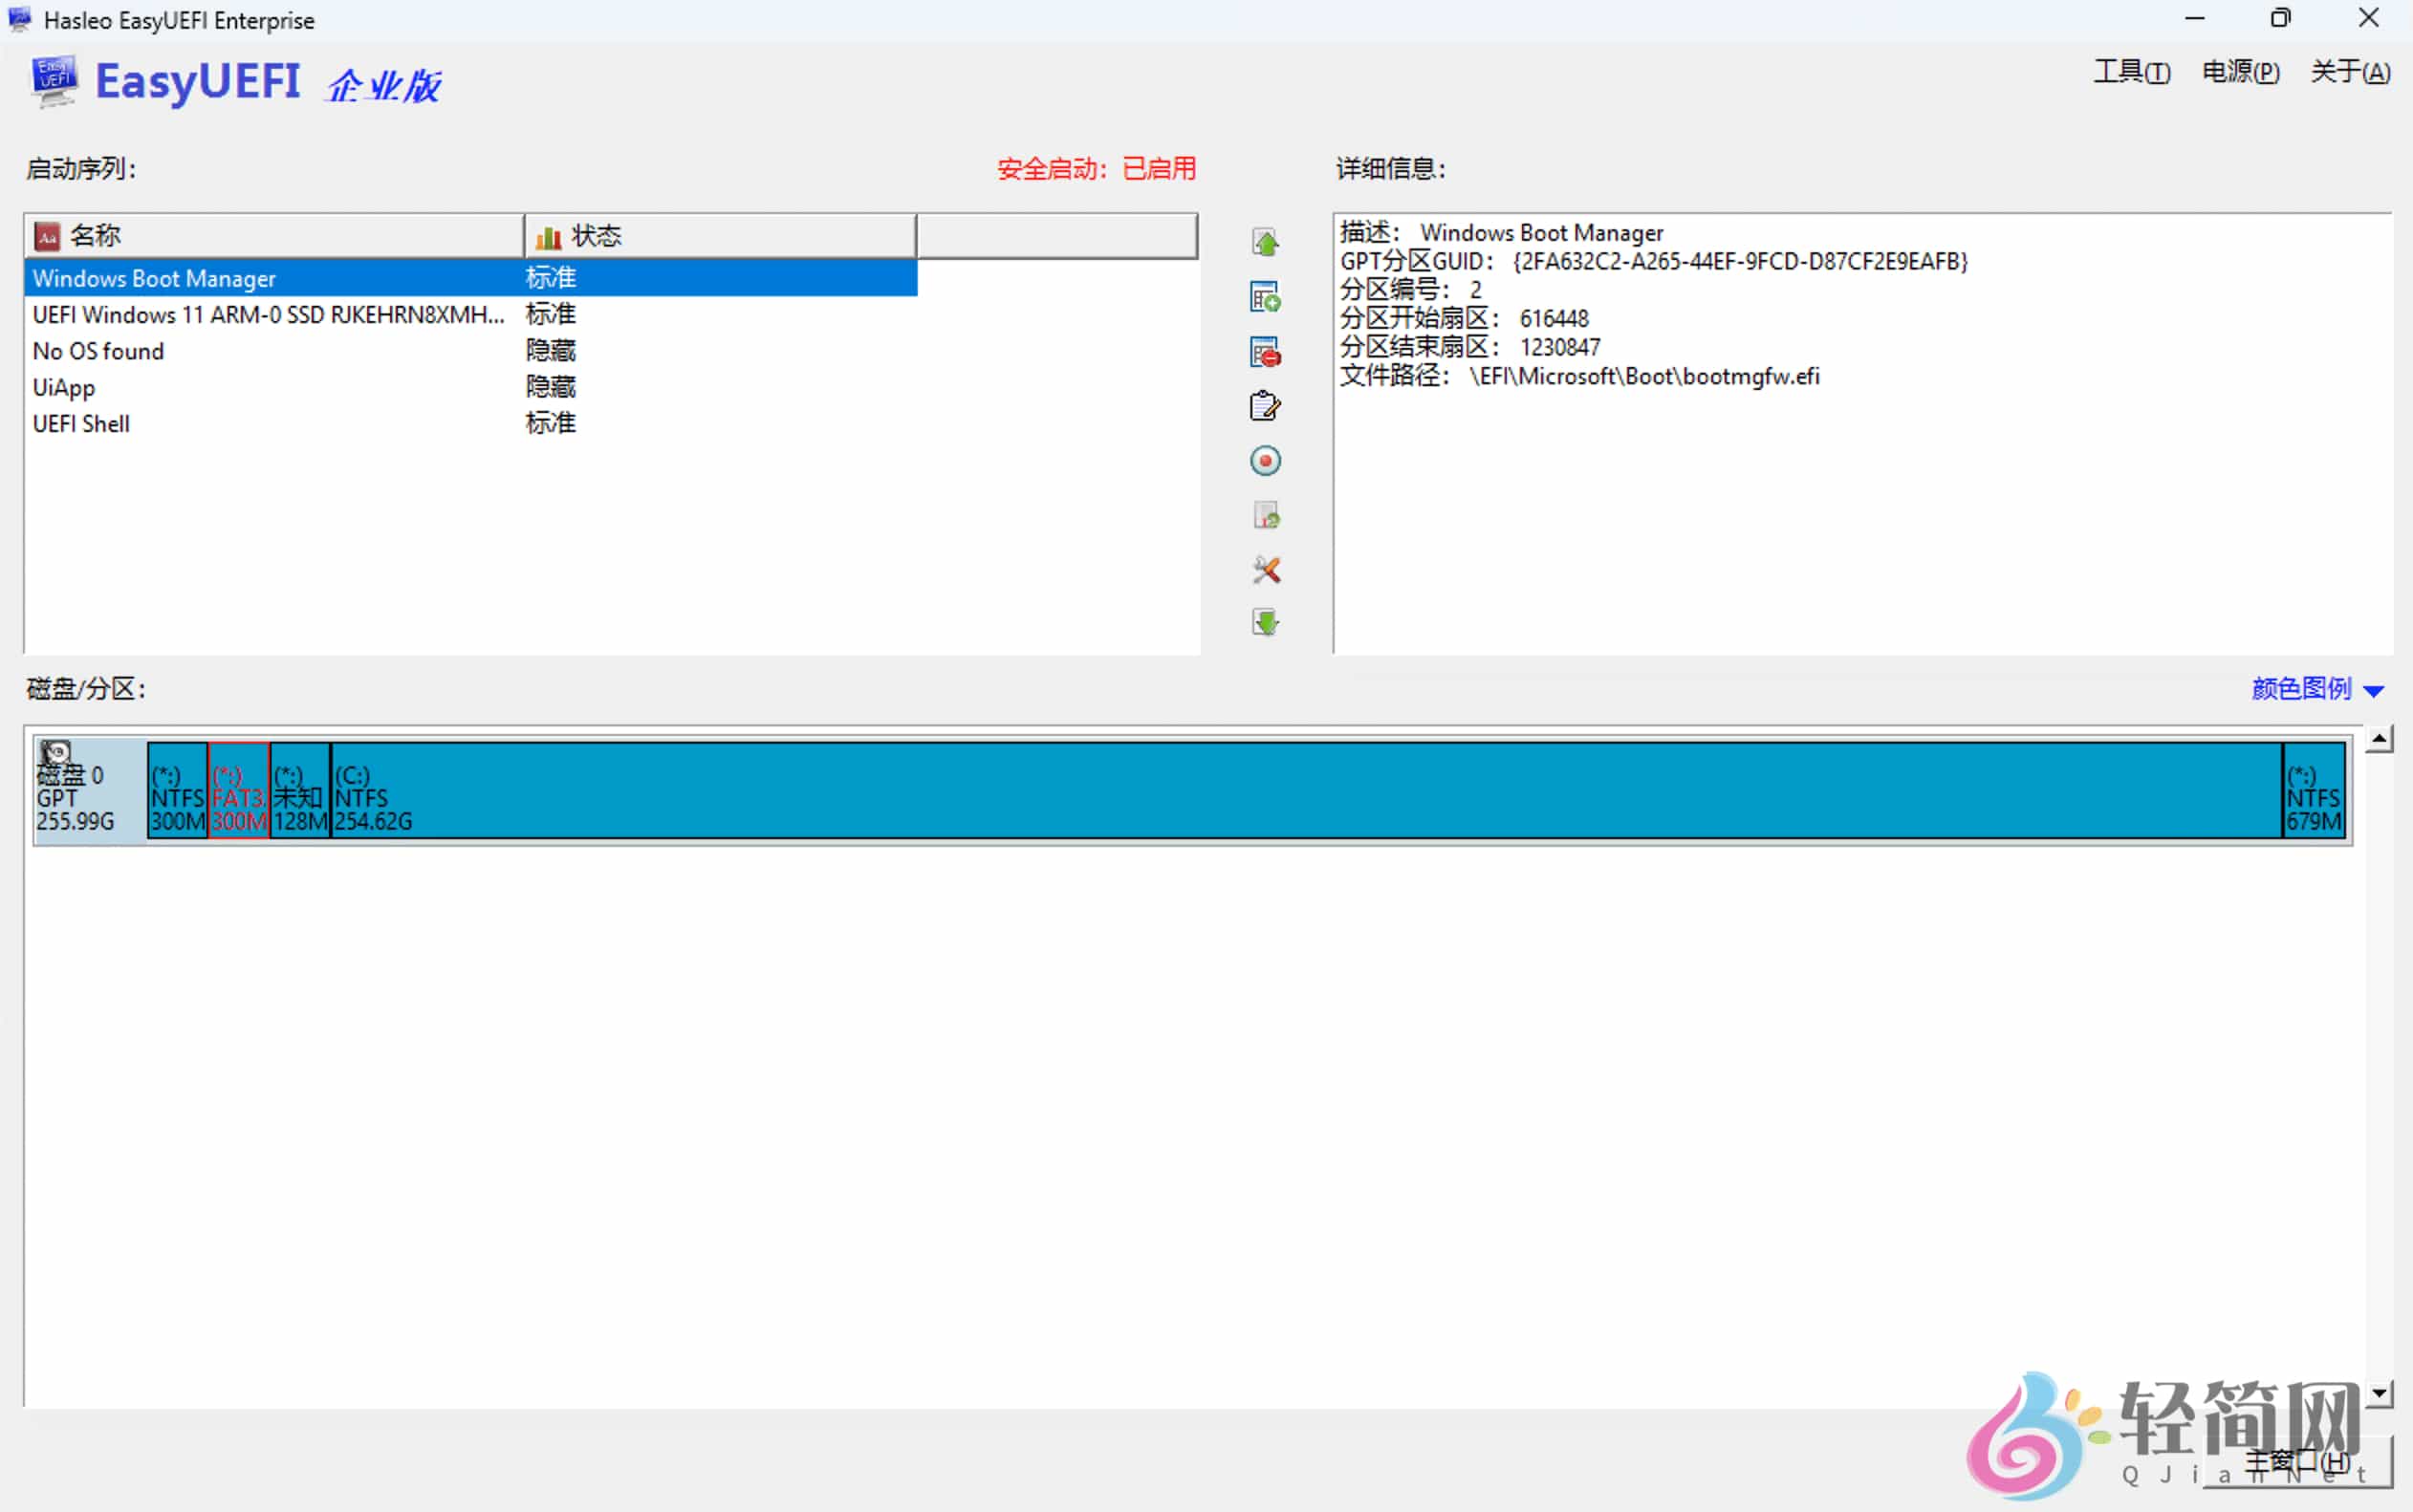
Task: Click the 详细信息: section label
Action: [1391, 169]
